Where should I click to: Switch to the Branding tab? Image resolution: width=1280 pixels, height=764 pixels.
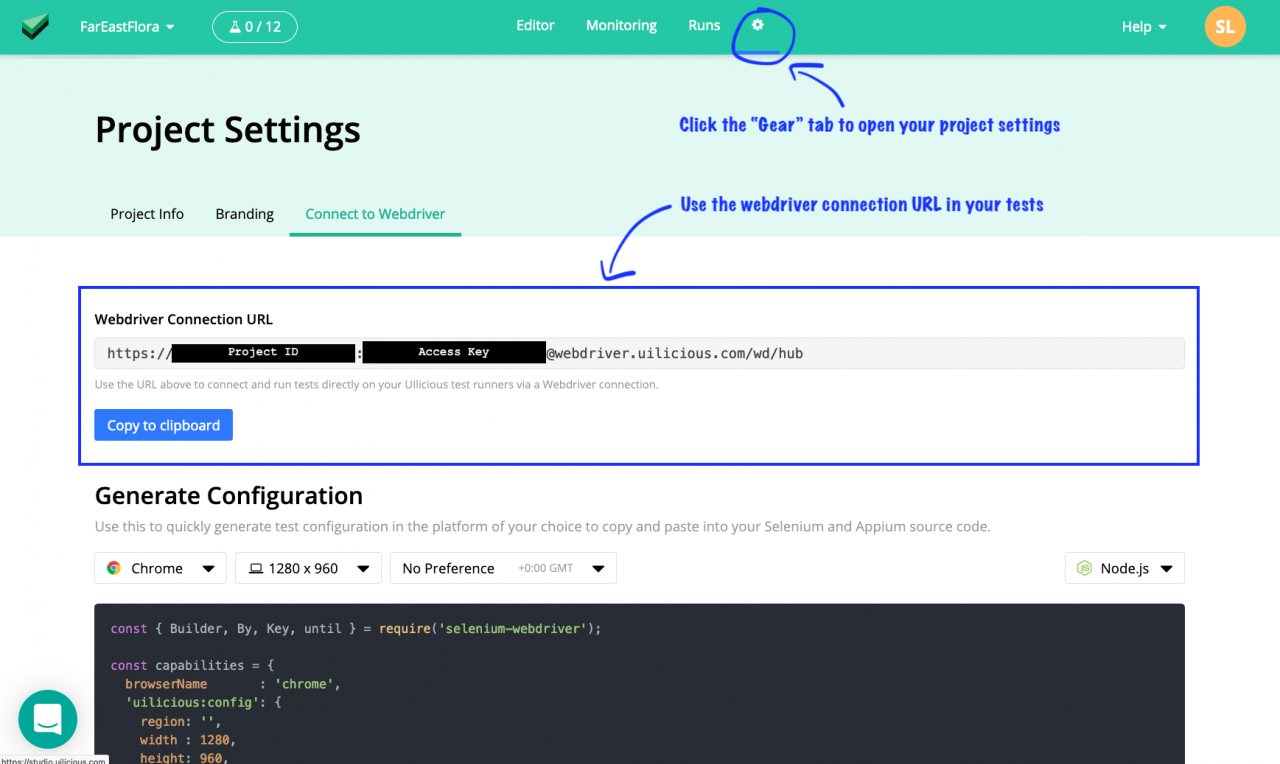[244, 213]
